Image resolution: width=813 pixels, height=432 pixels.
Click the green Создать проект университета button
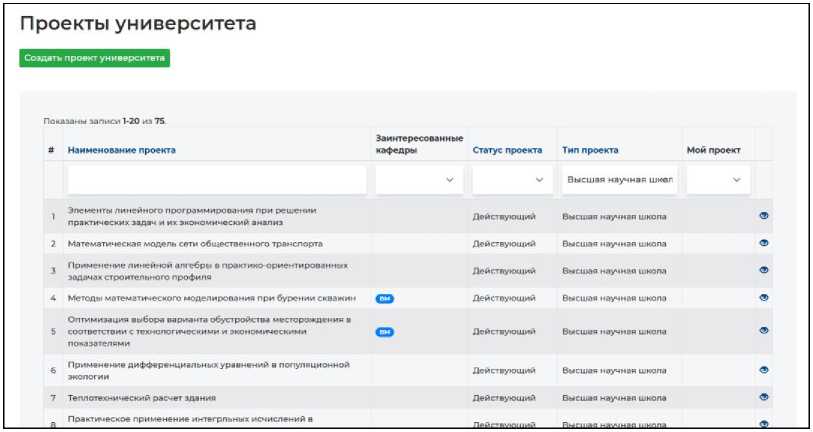tap(94, 58)
